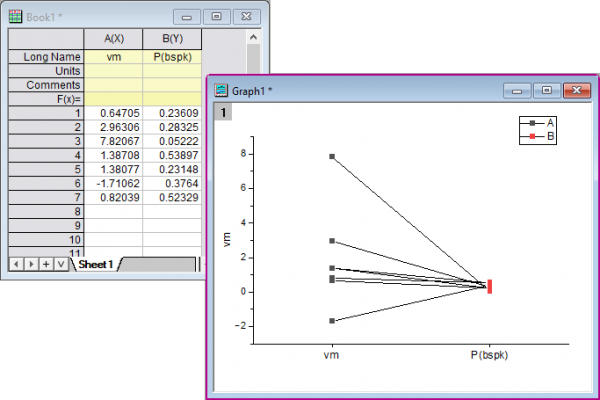
Task: Select cell with value 0.28325
Action: tap(172, 127)
